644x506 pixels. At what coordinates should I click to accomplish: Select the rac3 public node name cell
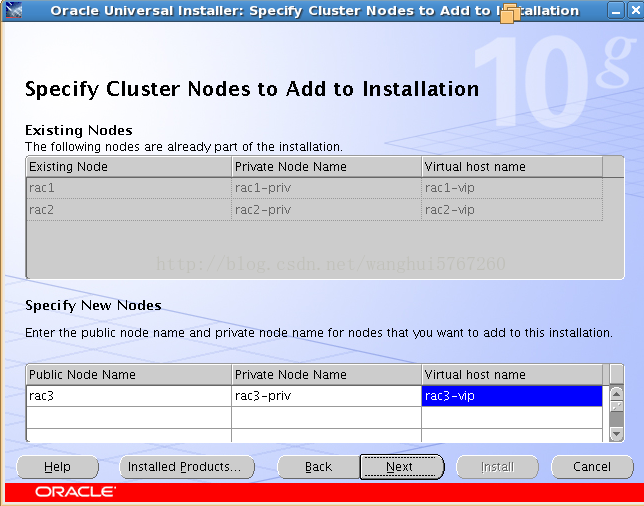point(129,396)
